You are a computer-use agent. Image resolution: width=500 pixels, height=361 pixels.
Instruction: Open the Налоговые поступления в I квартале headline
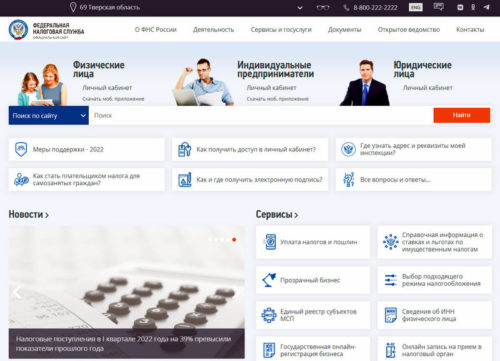(123, 344)
